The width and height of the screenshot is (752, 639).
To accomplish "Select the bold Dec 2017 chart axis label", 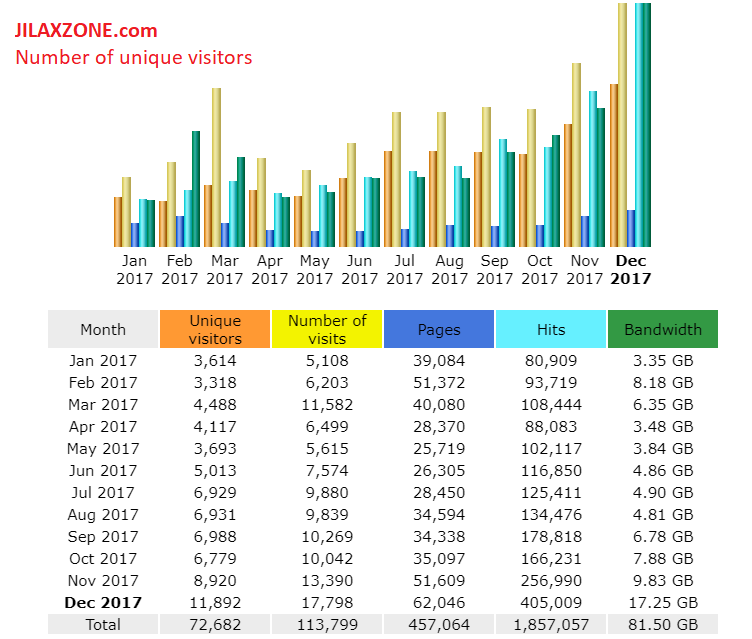I will tap(631, 270).
